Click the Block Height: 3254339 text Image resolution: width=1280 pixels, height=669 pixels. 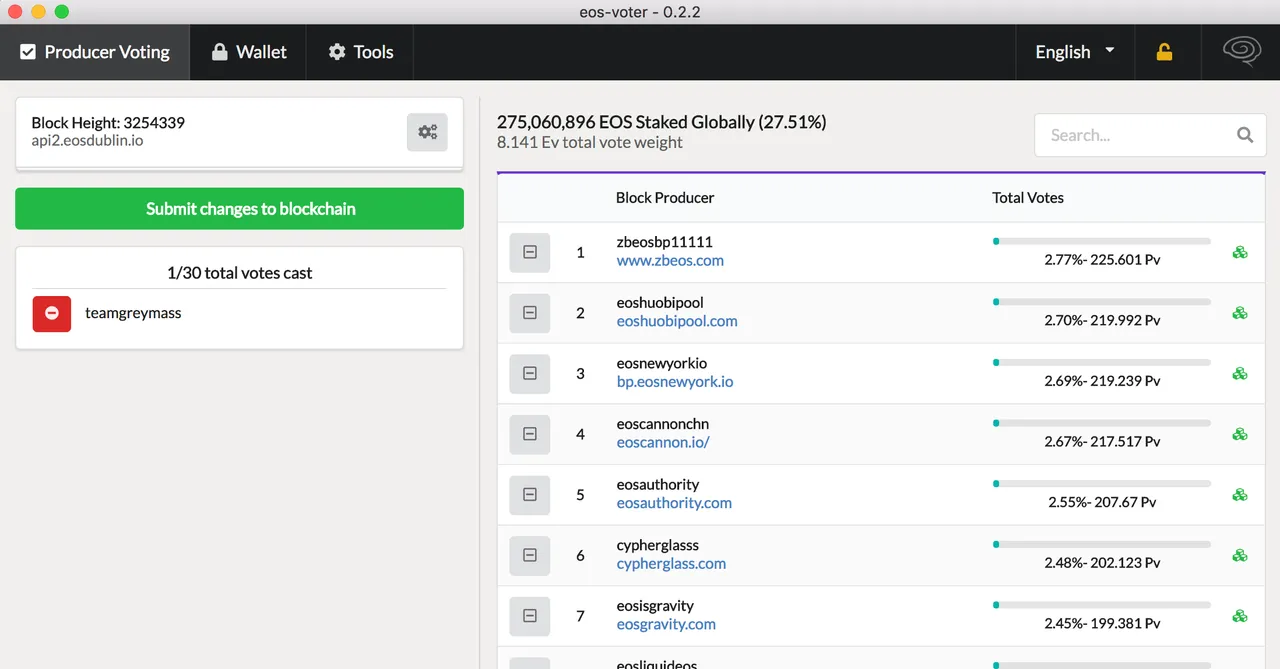click(108, 123)
